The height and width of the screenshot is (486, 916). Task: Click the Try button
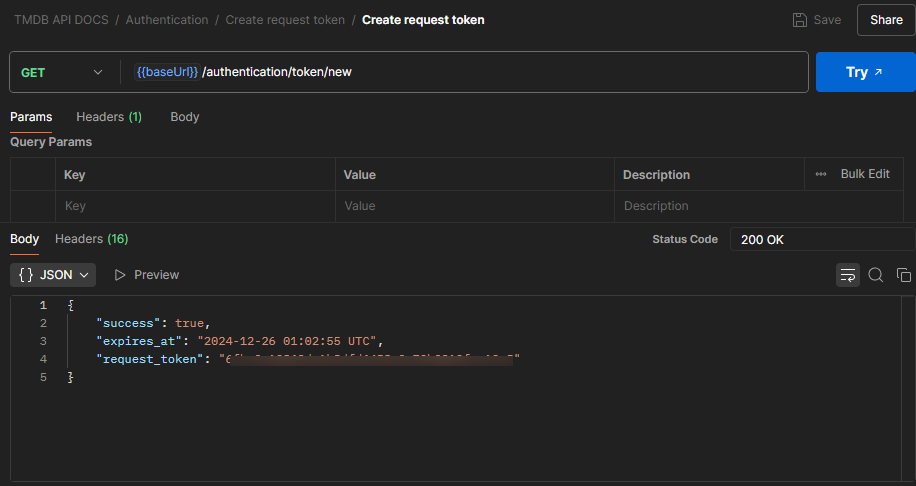click(865, 72)
